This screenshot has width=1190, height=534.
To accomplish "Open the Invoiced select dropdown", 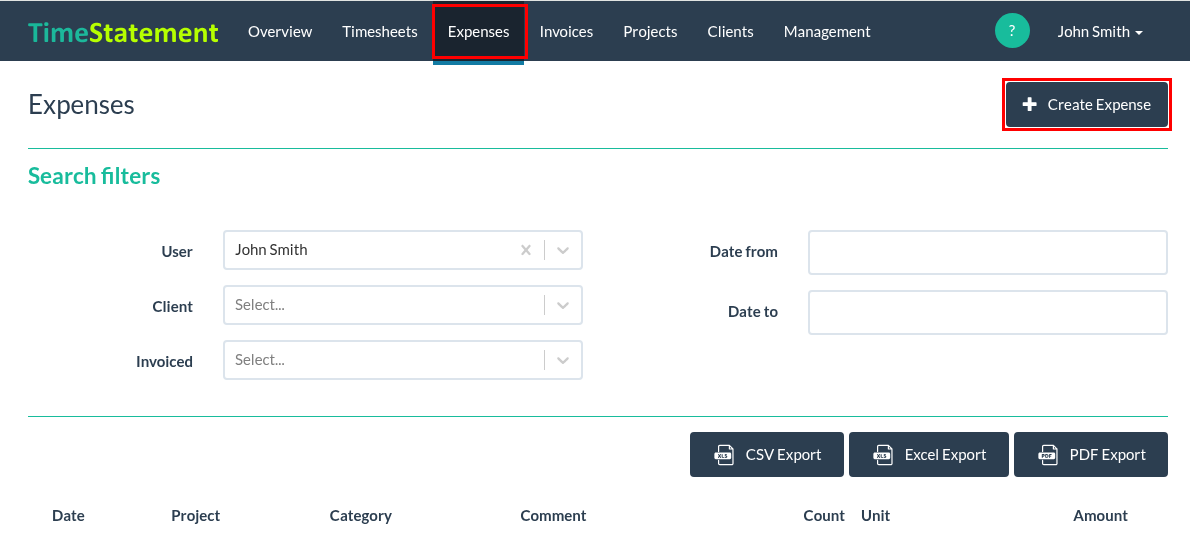I will point(402,360).
